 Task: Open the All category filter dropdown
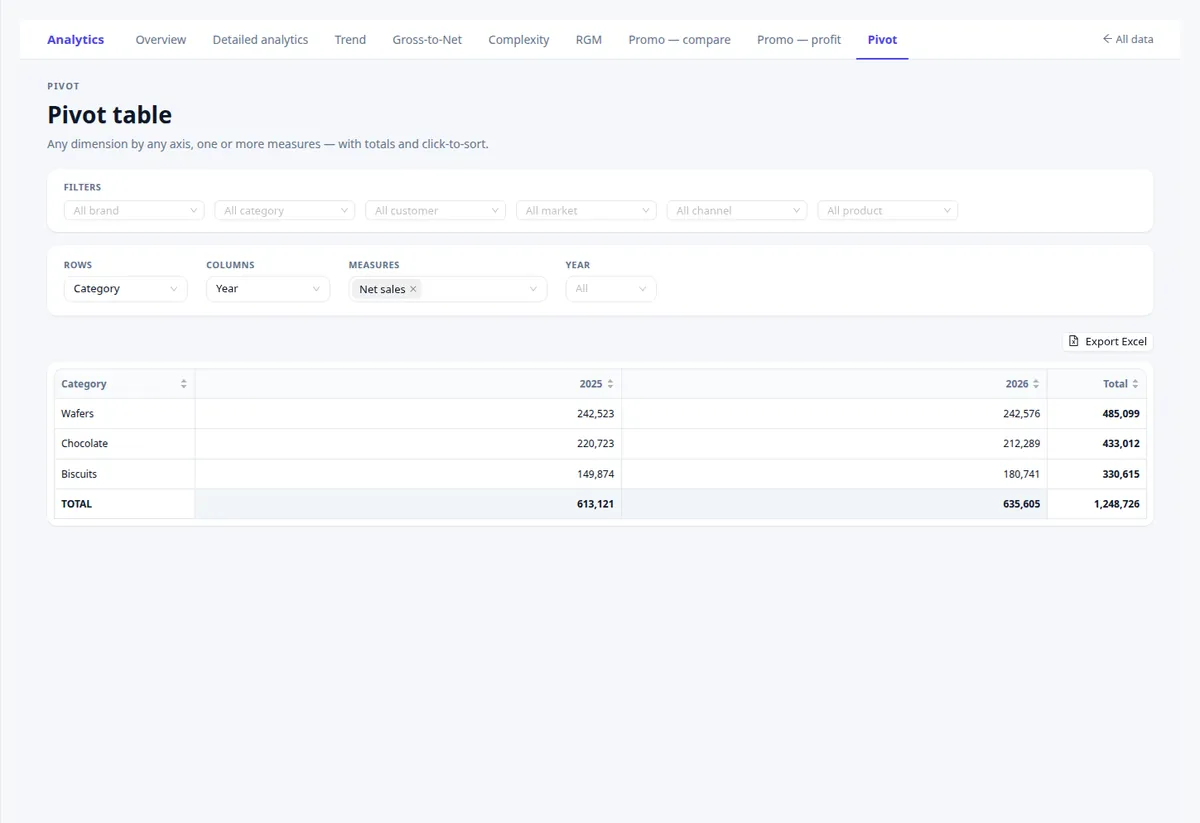(285, 211)
